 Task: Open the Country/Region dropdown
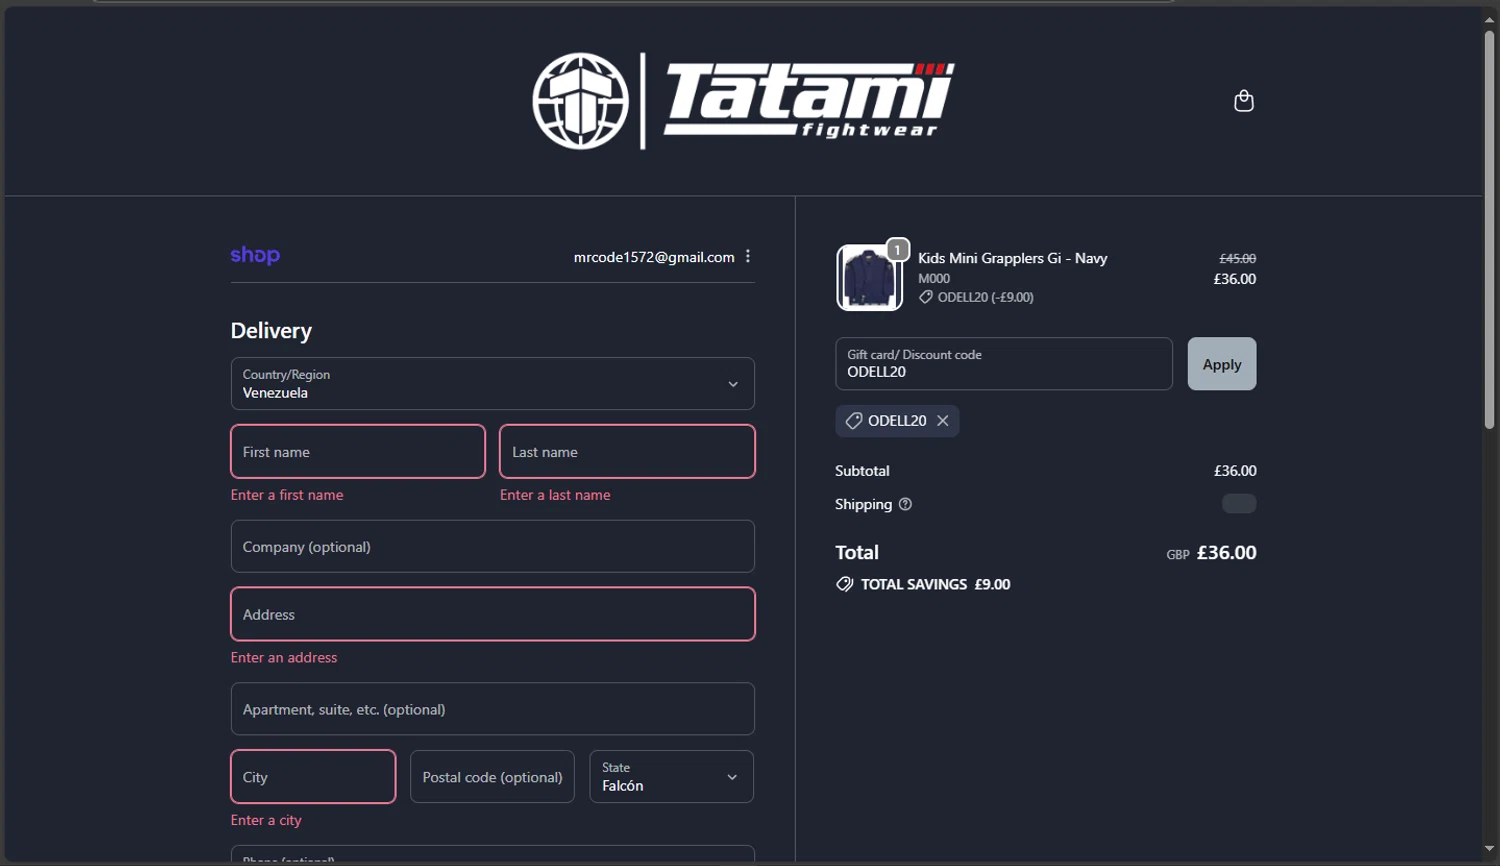(x=492, y=384)
